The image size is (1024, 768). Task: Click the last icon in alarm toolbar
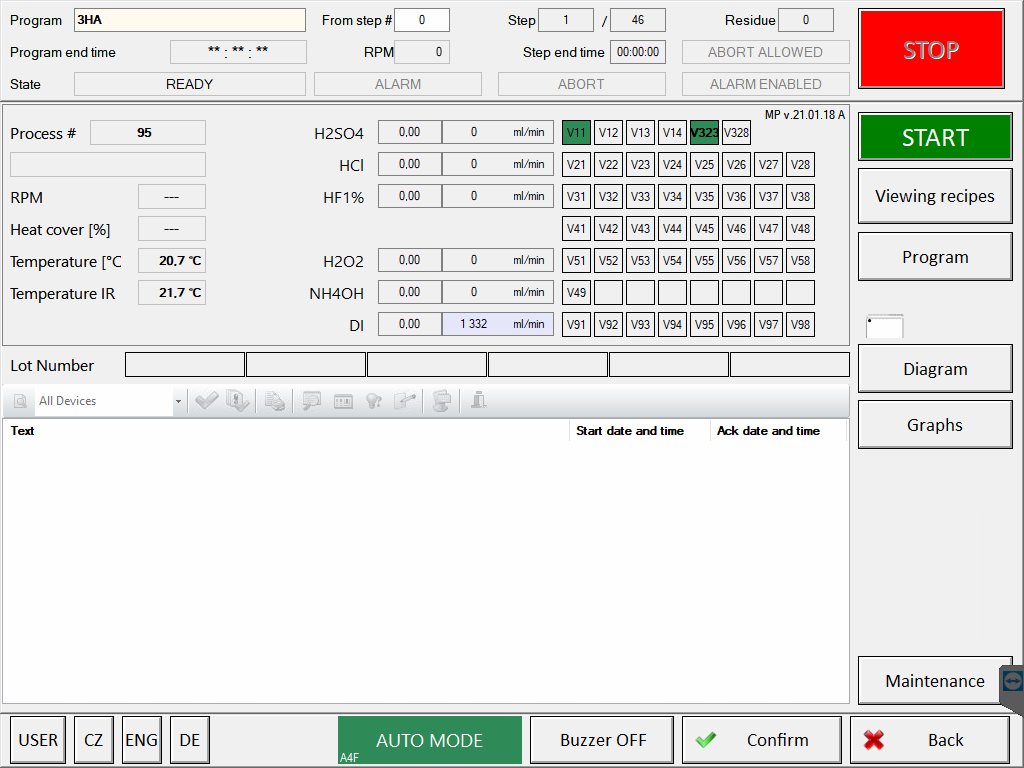click(x=478, y=401)
